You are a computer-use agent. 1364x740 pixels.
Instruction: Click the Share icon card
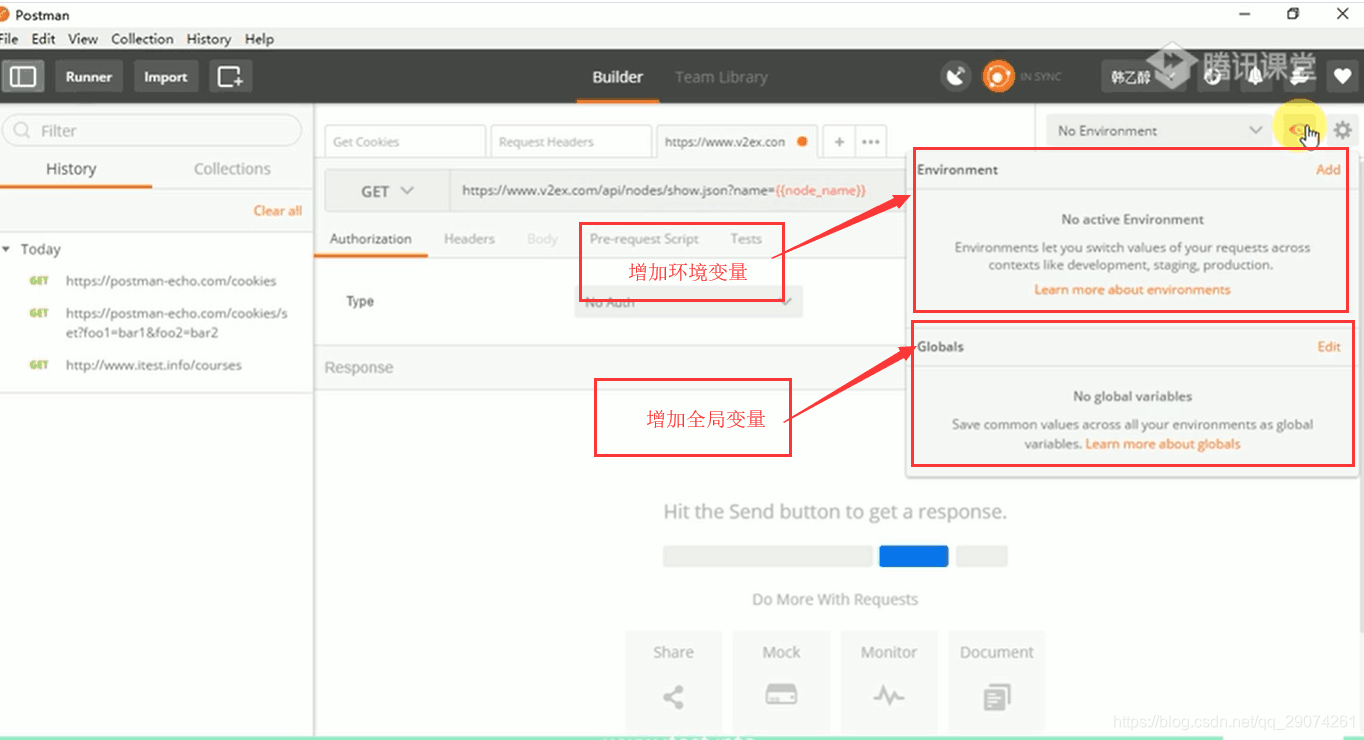[x=673, y=680]
